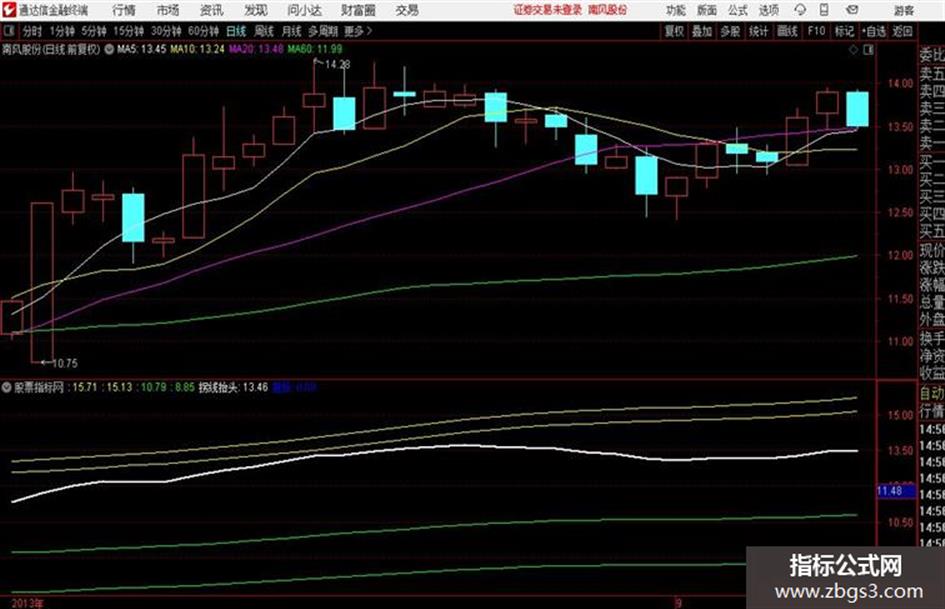Screen dimensions: 945x609
Task: Expand the 更多 periods chevron
Action: point(358,31)
